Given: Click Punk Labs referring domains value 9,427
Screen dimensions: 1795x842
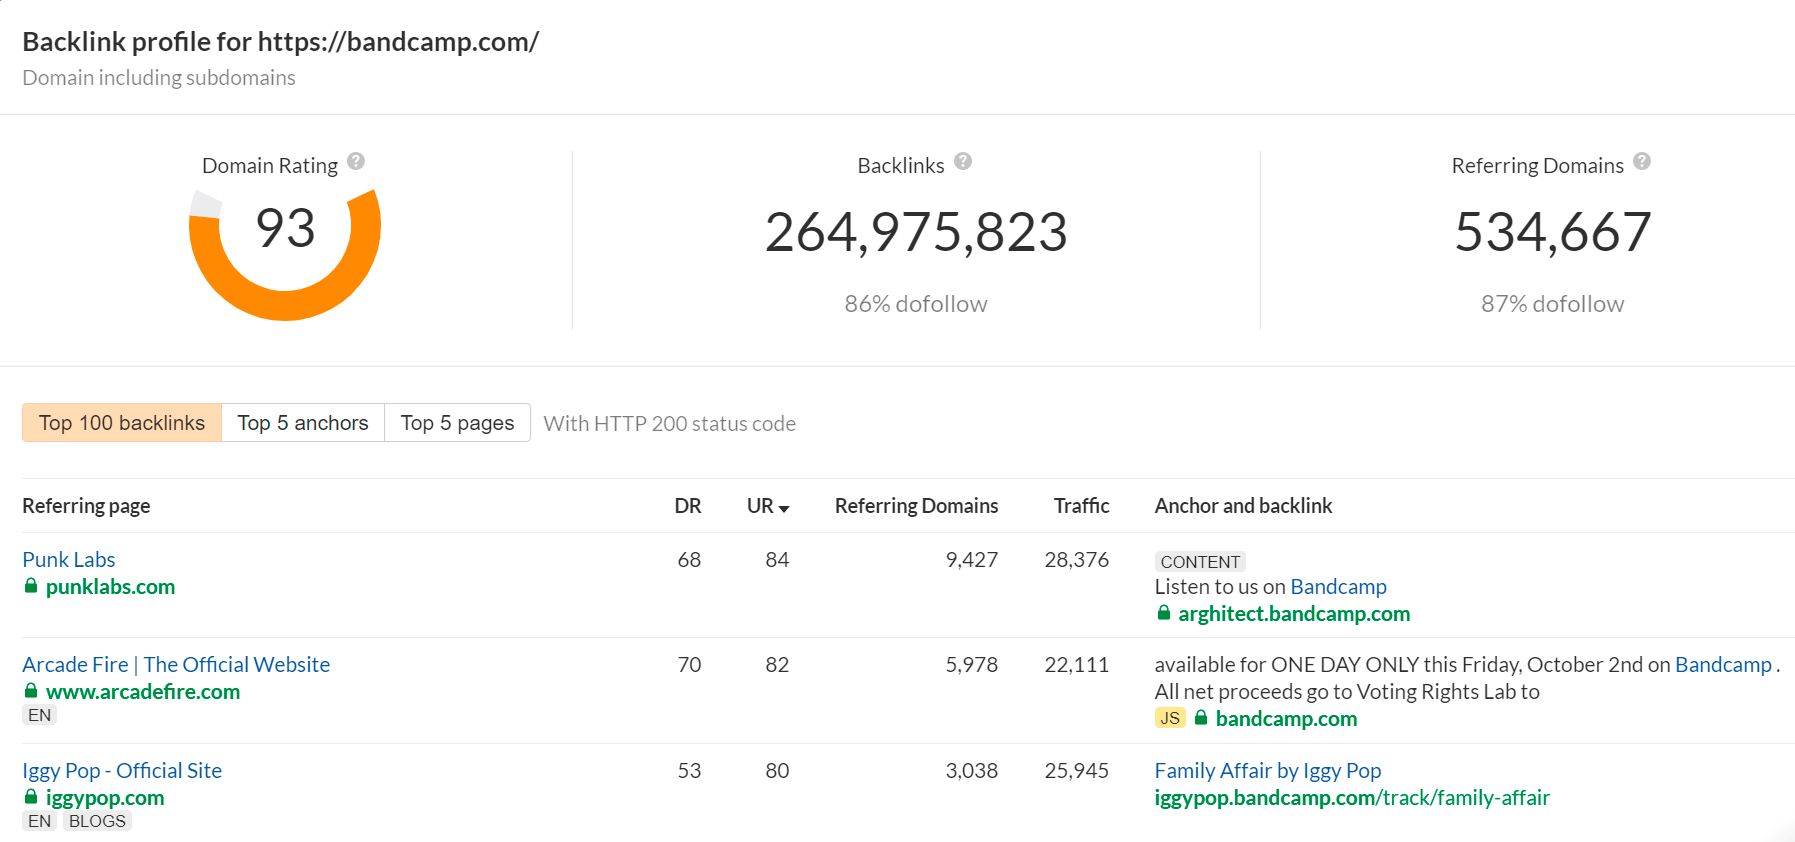Looking at the screenshot, I should [971, 560].
